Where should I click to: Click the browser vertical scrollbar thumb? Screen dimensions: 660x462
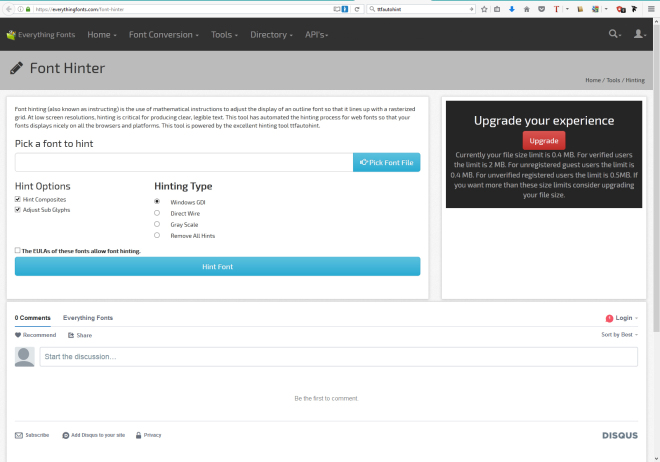click(x=656, y=177)
